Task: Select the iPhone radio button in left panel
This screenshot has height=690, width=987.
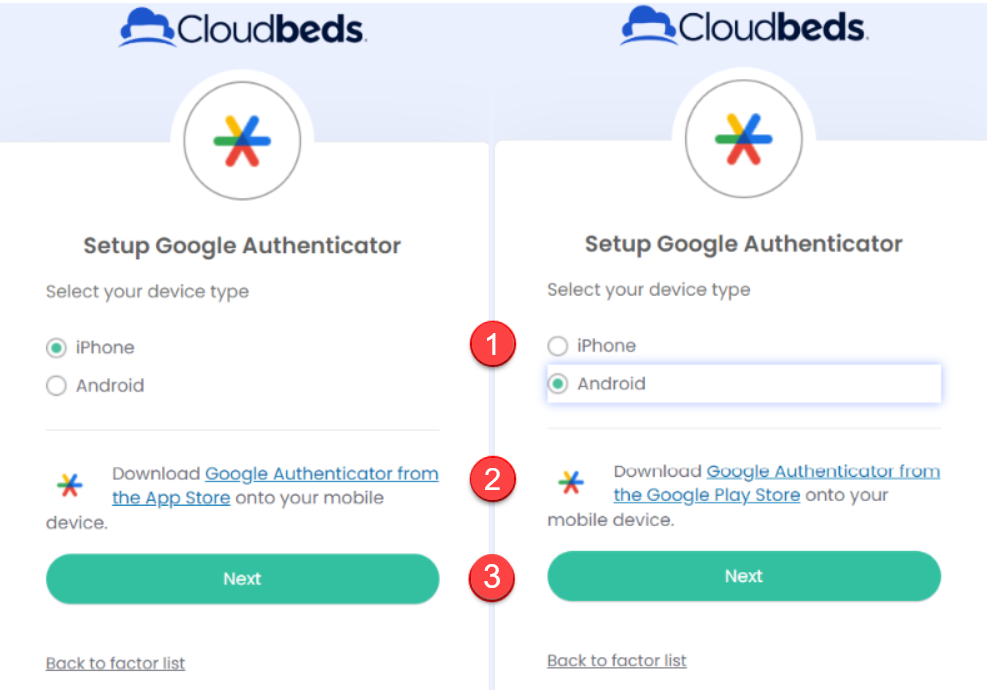Action: [57, 348]
